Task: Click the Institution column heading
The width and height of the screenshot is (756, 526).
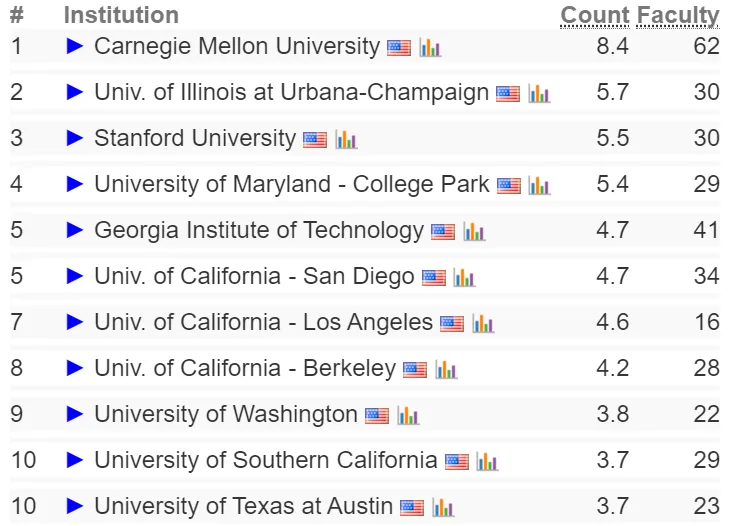Action: click(x=121, y=15)
